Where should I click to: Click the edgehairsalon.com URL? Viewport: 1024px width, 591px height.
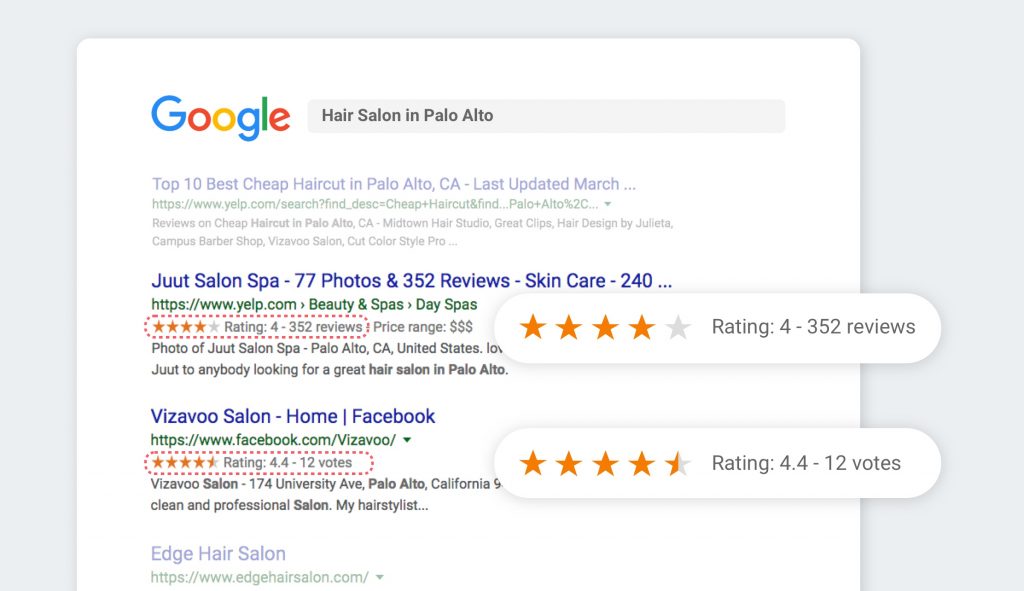click(x=259, y=577)
